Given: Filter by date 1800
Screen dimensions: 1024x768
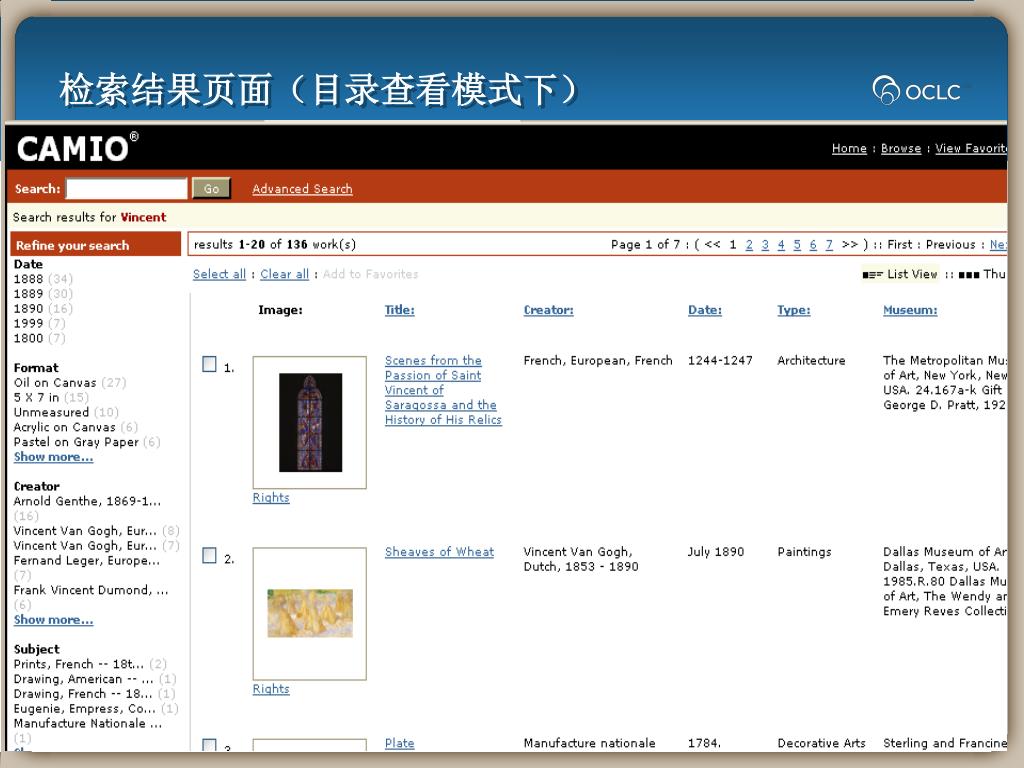Looking at the screenshot, I should 39,338.
